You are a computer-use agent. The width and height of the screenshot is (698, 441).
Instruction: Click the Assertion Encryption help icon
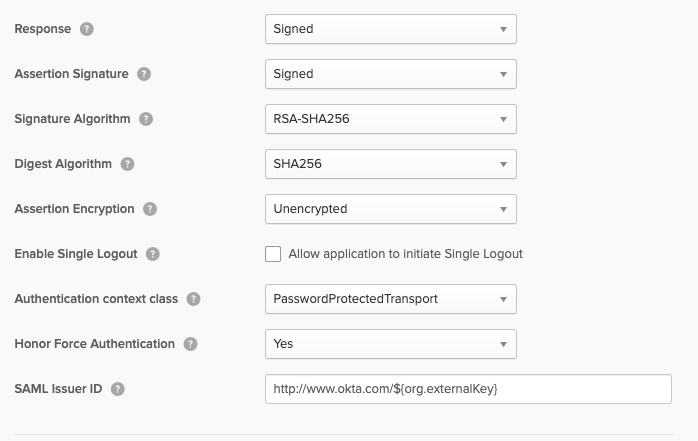150,209
